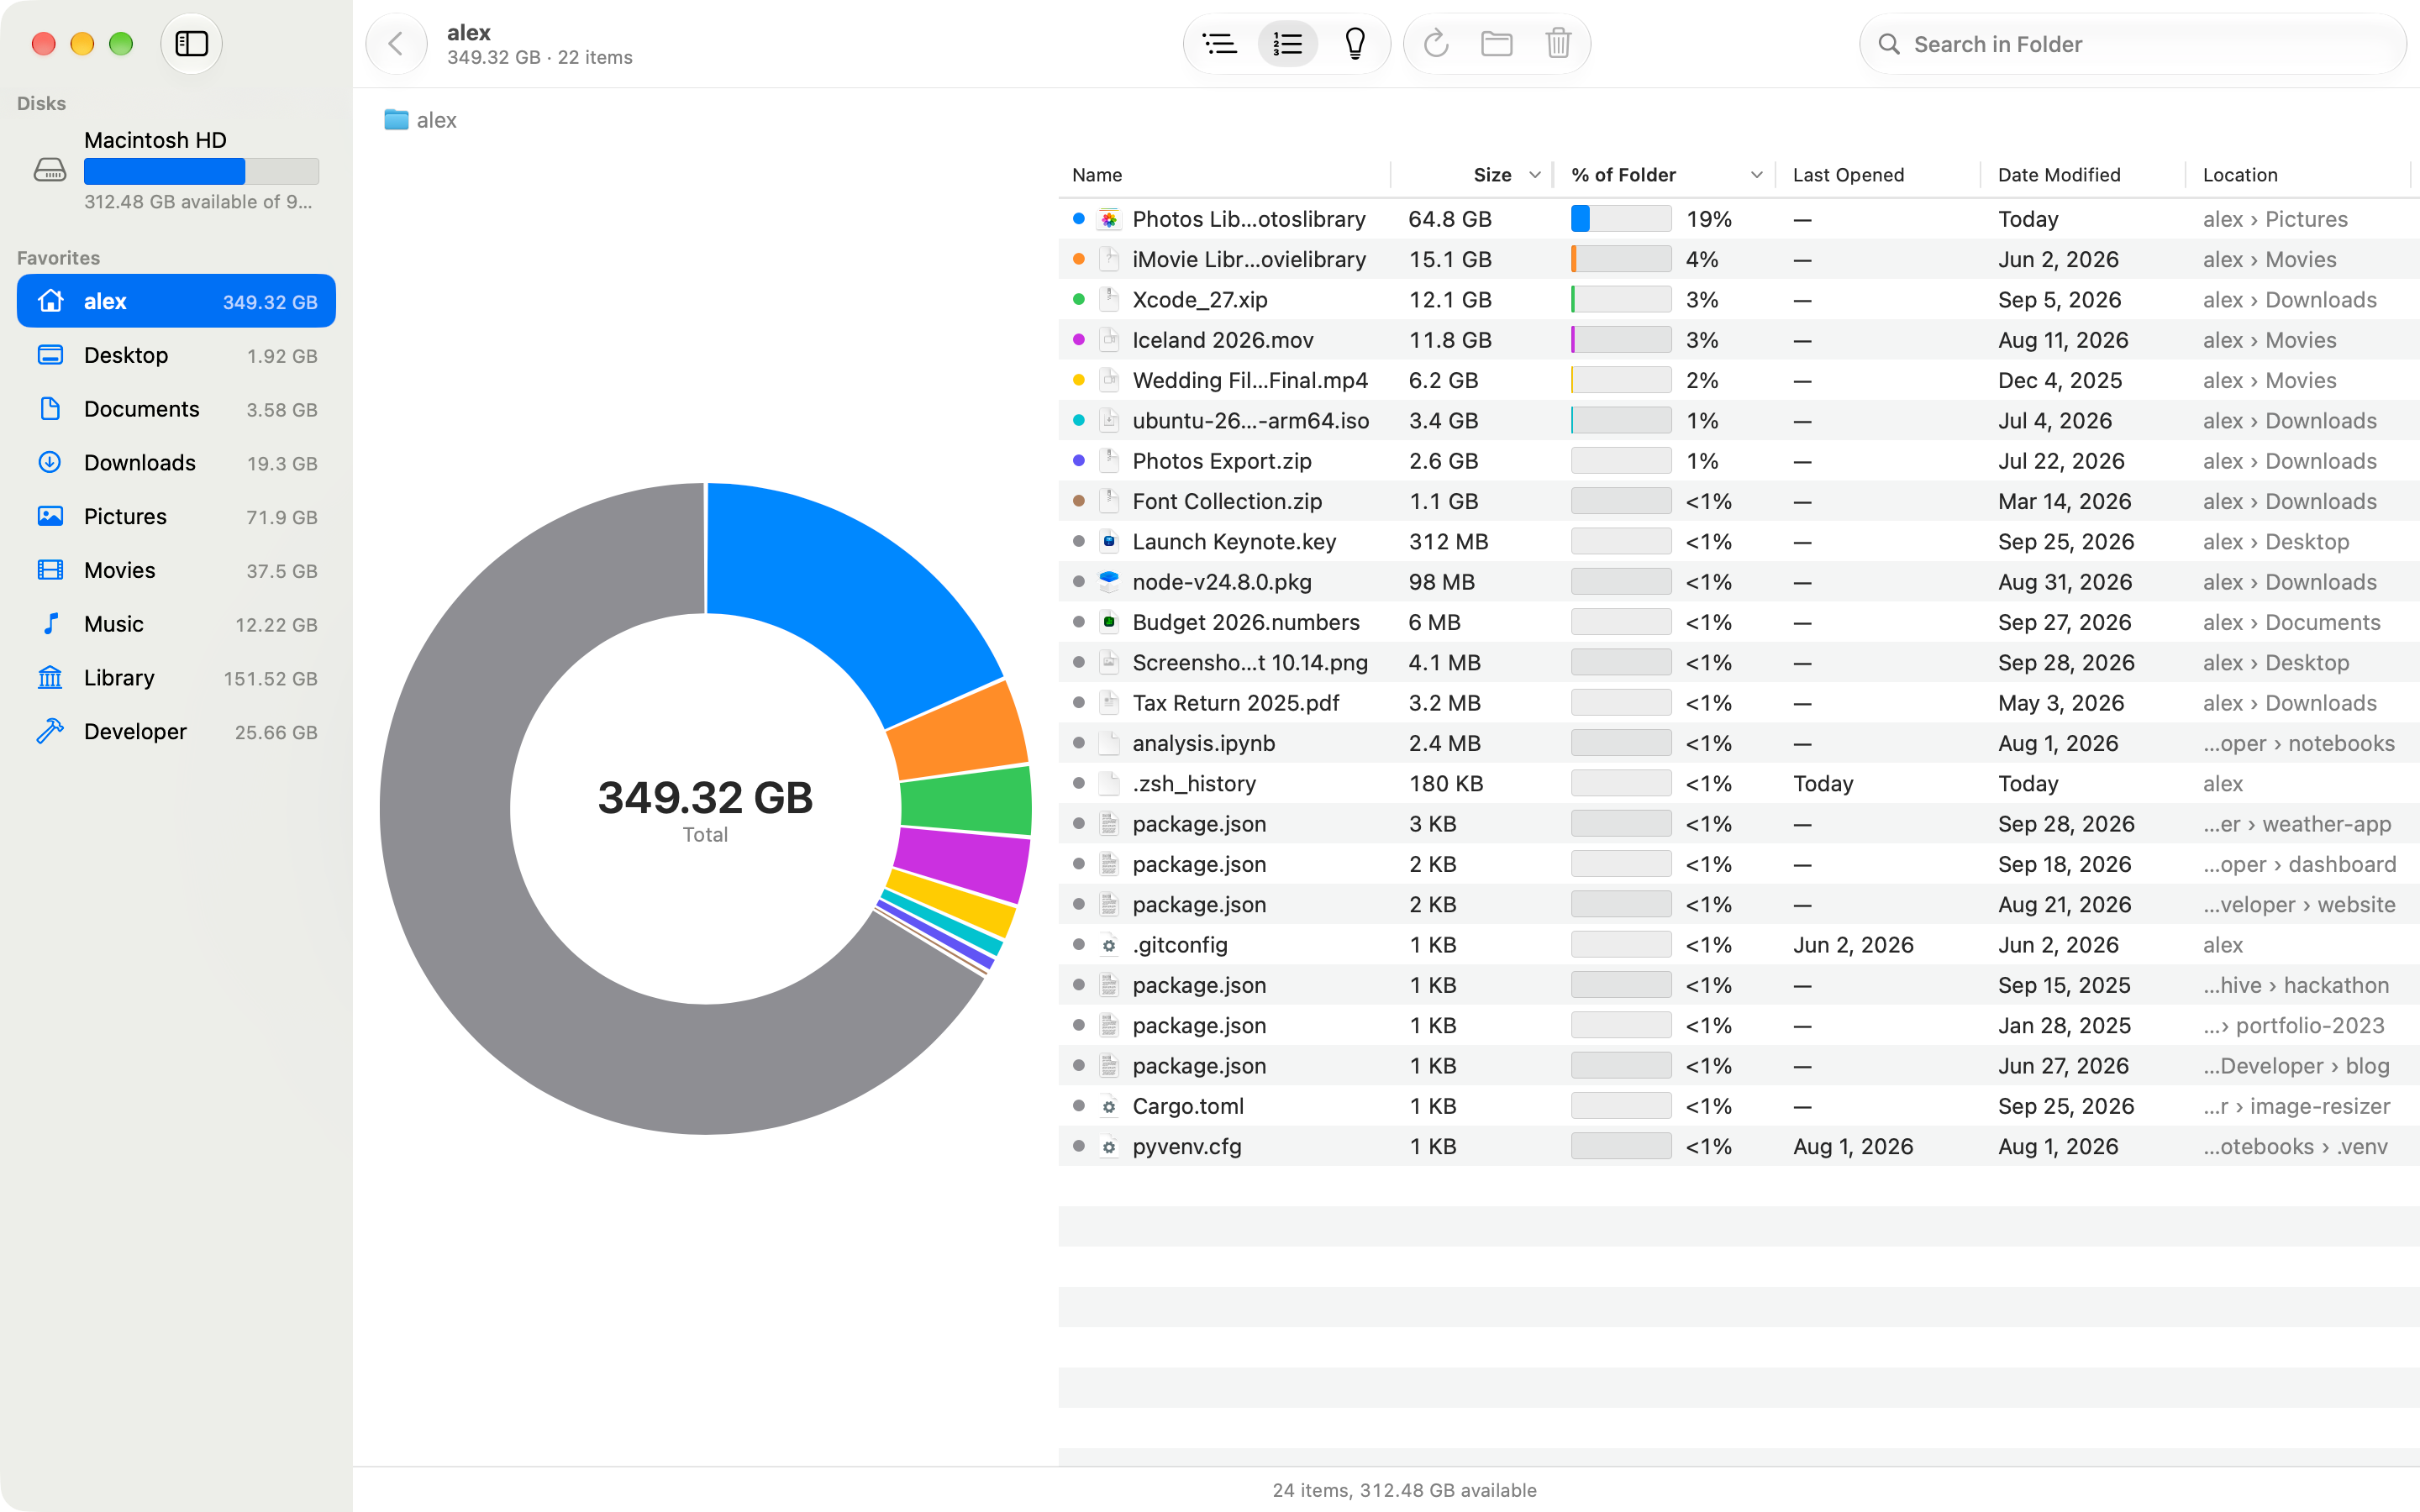Toggle the sidebar visibility button
This screenshot has width=2420, height=1512.
[191, 44]
